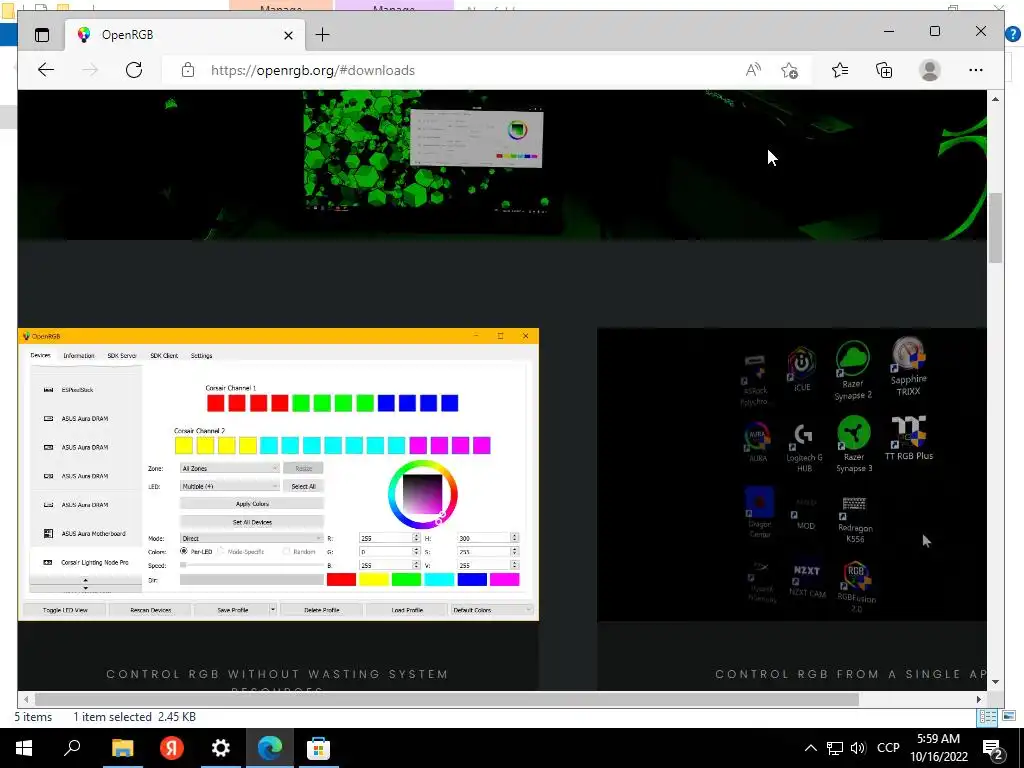This screenshot has width=1024, height=768.
Task: Pick the cyan preset color swatch
Action: click(x=439, y=579)
